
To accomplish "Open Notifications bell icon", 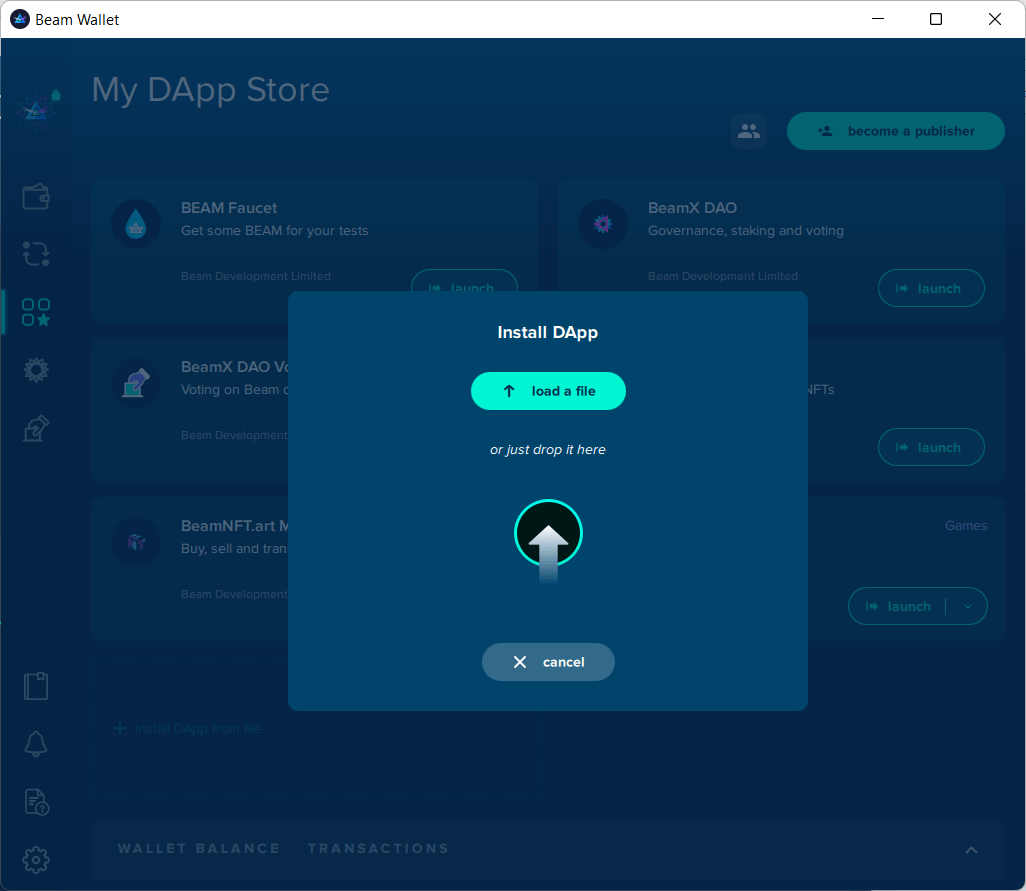I will tap(36, 743).
